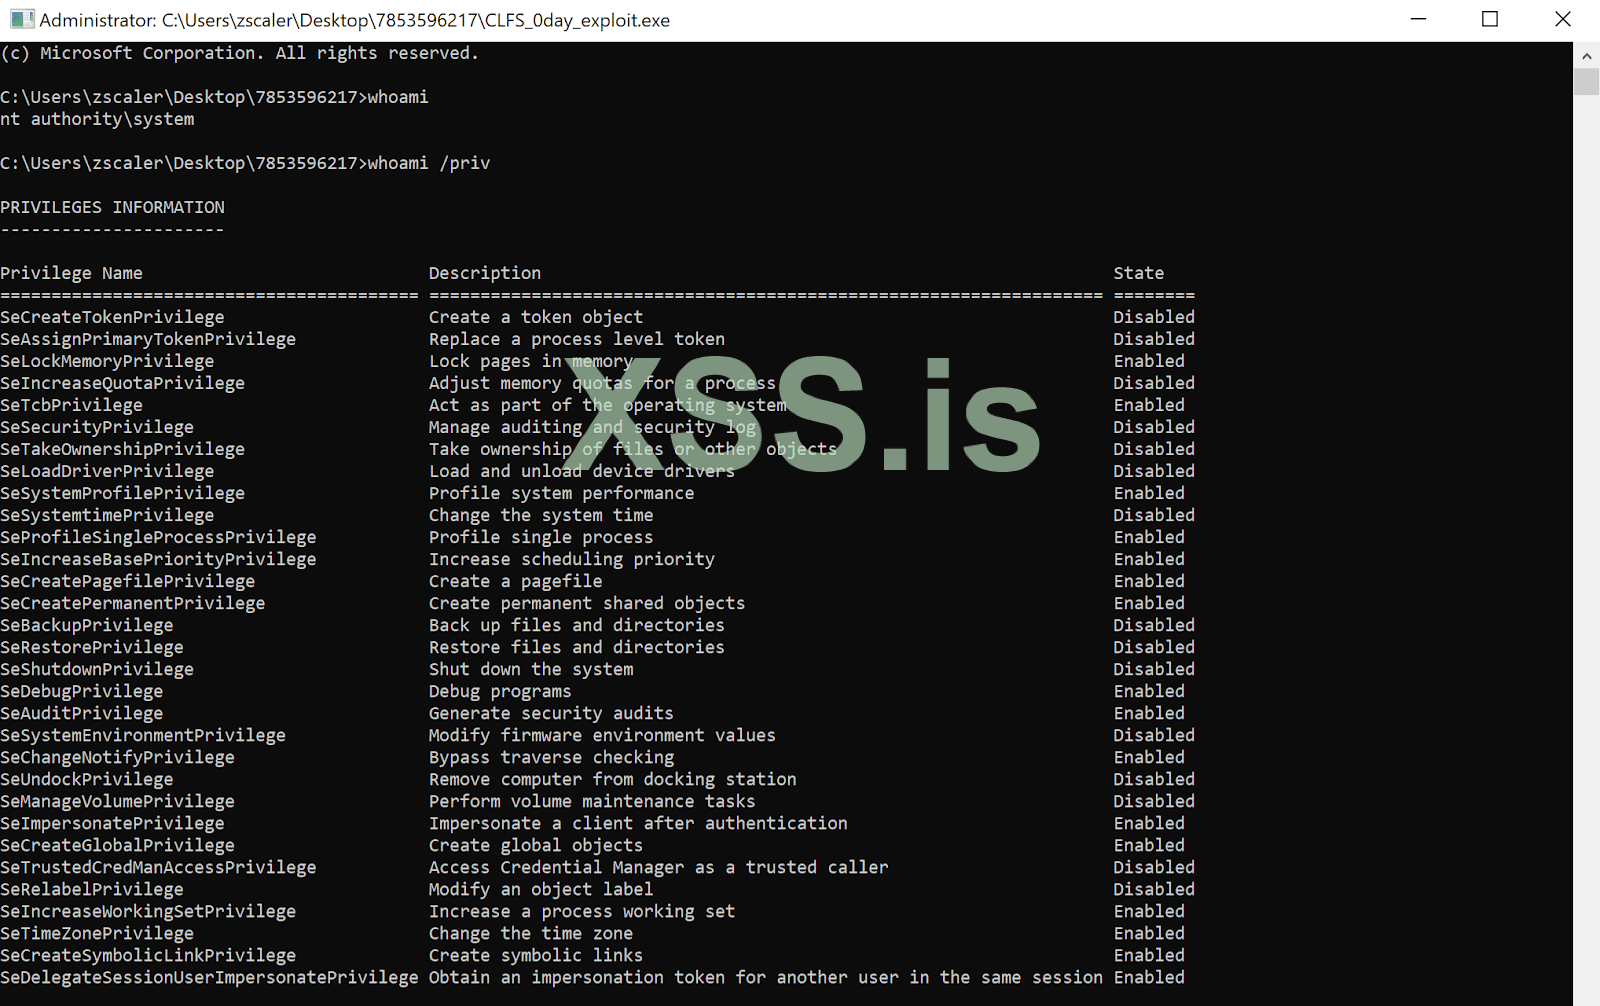Click SeIncreaseQuotaPrivilege privilege name
This screenshot has width=1600, height=1006.
pos(122,383)
